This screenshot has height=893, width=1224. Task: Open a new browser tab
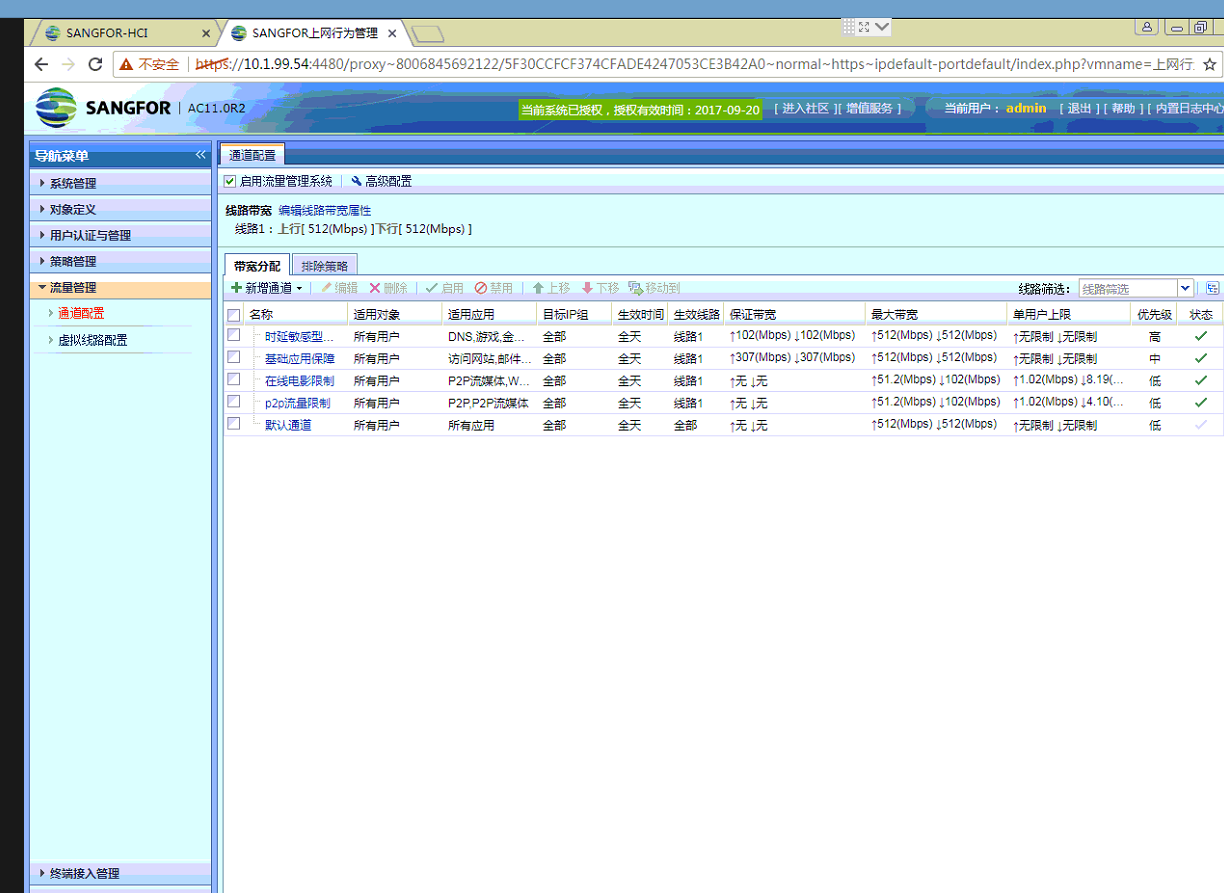[x=428, y=35]
